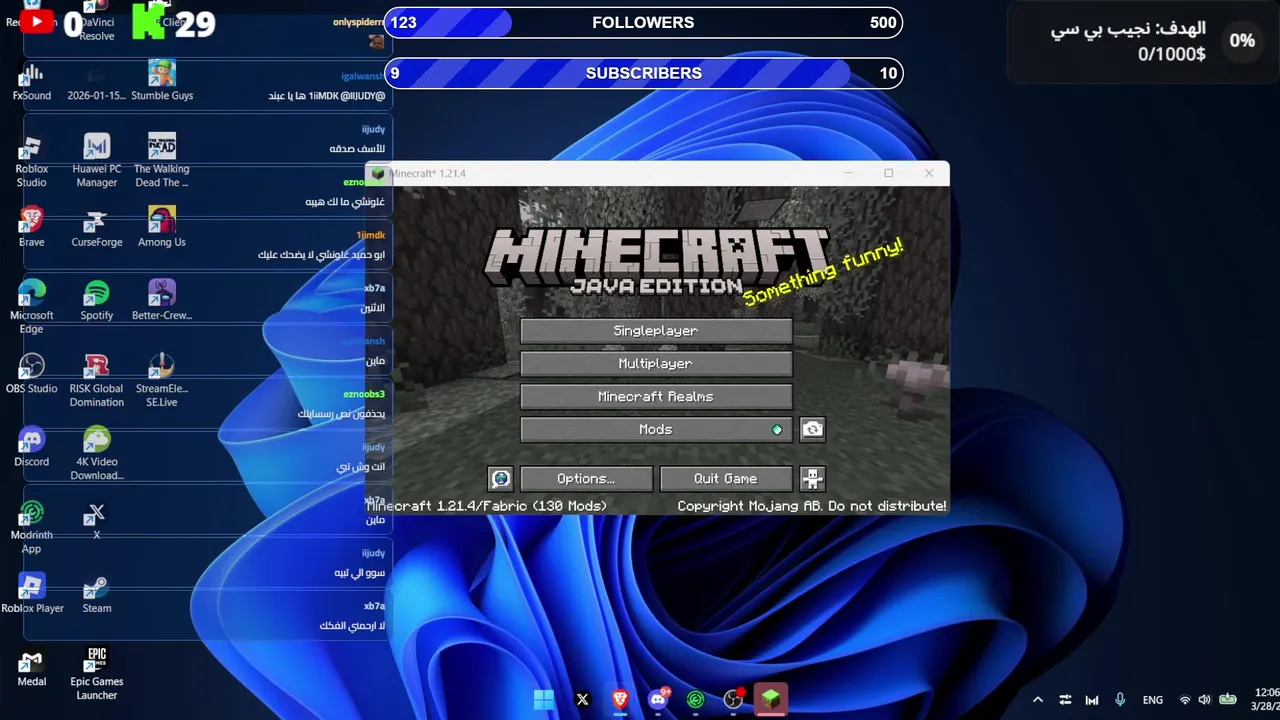Select the RISK Global Domination desktop shortcut
Image resolution: width=1280 pixels, height=720 pixels.
point(97,381)
